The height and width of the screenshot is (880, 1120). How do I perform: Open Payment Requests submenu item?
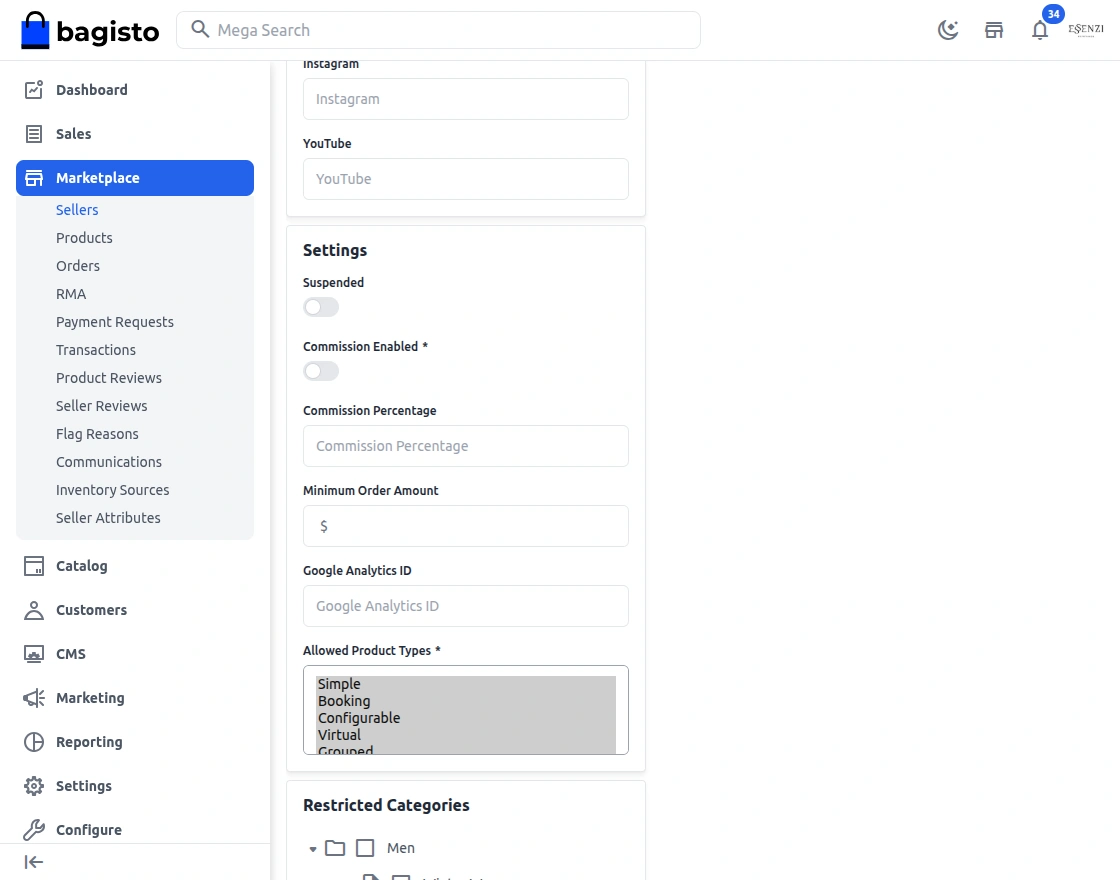pyautogui.click(x=115, y=322)
